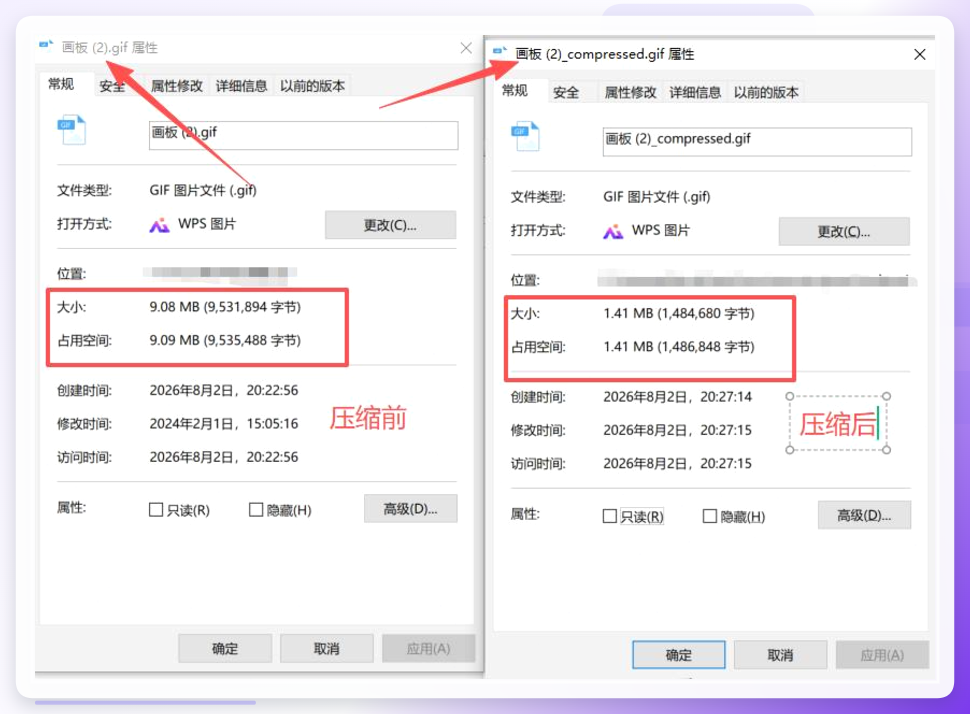Open 详细信息 tab in compressed.gif window
Viewport: 970px width, 714px height.
[x=695, y=93]
